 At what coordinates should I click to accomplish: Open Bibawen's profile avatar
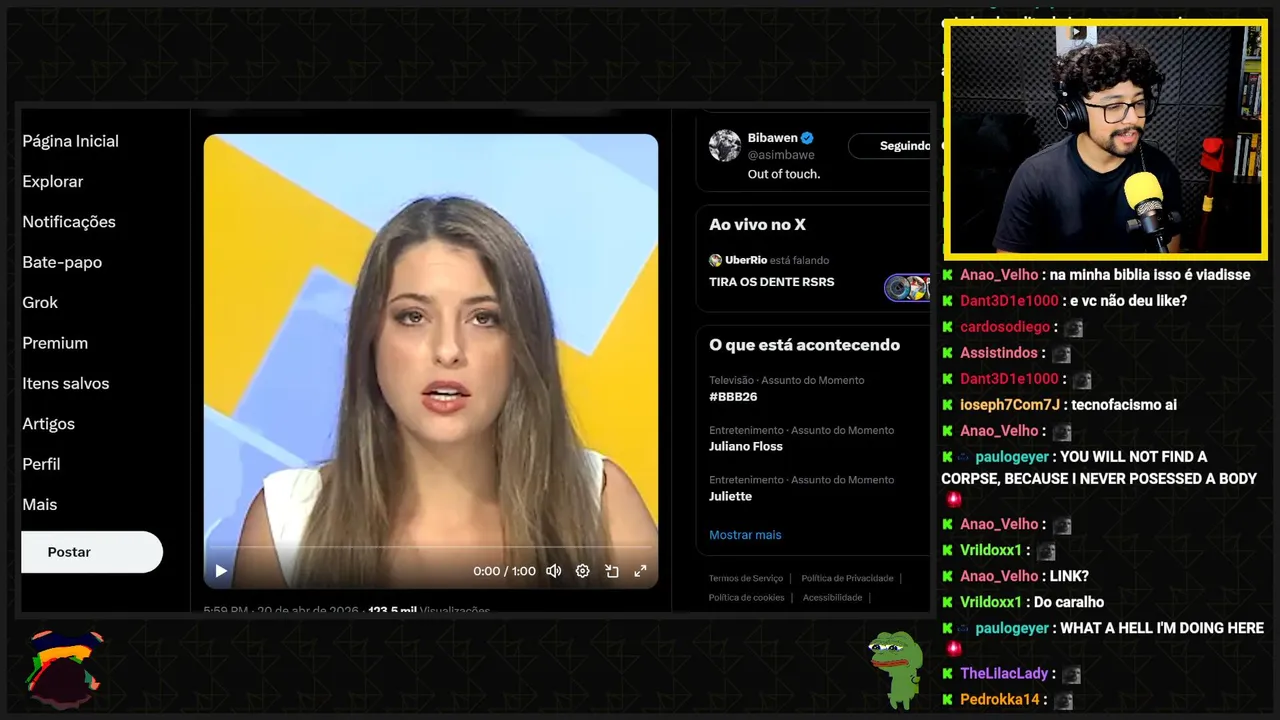[725, 146]
